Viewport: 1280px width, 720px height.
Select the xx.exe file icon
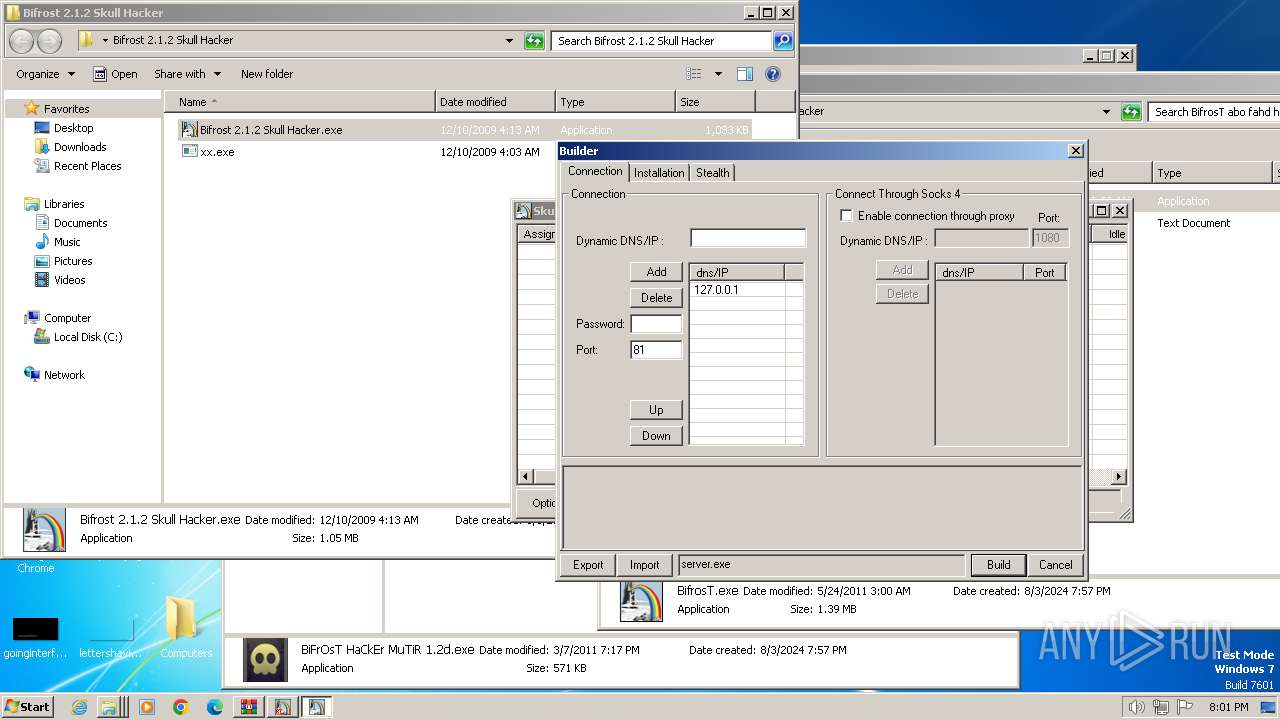(x=189, y=151)
